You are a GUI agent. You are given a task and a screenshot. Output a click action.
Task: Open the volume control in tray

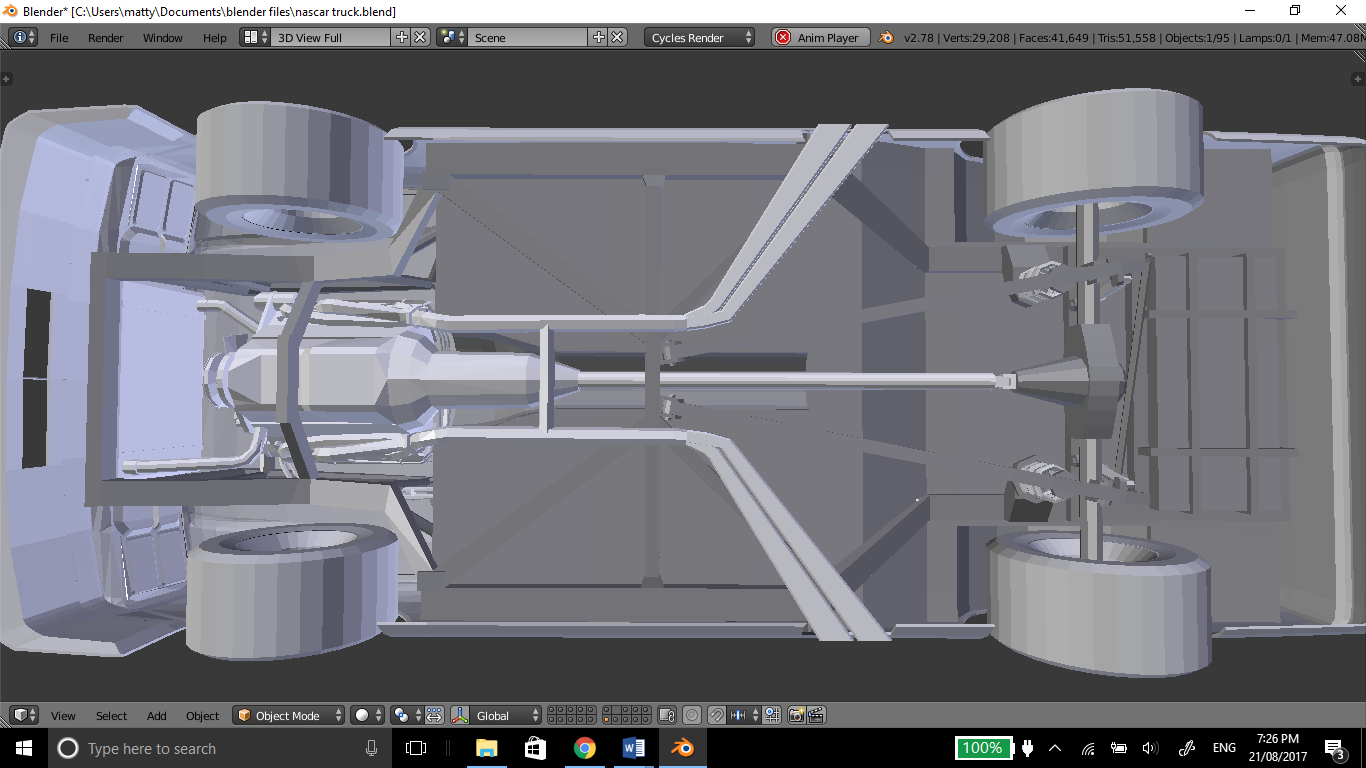1150,748
